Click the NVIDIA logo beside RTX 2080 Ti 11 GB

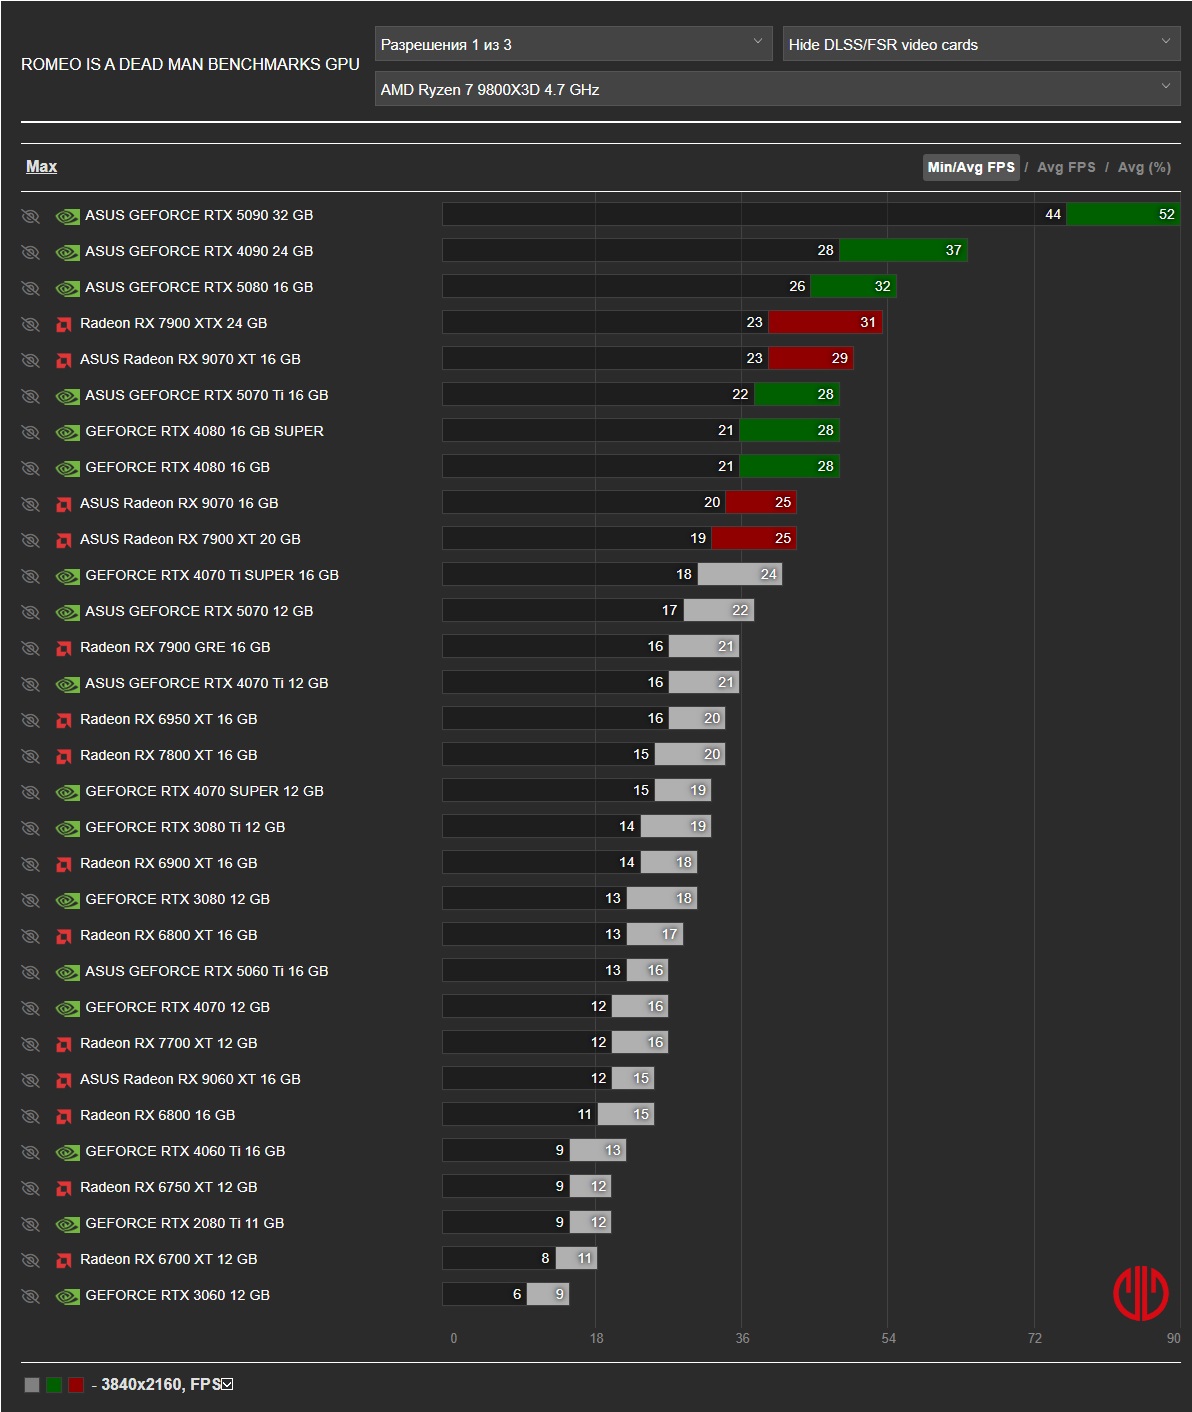67,1224
